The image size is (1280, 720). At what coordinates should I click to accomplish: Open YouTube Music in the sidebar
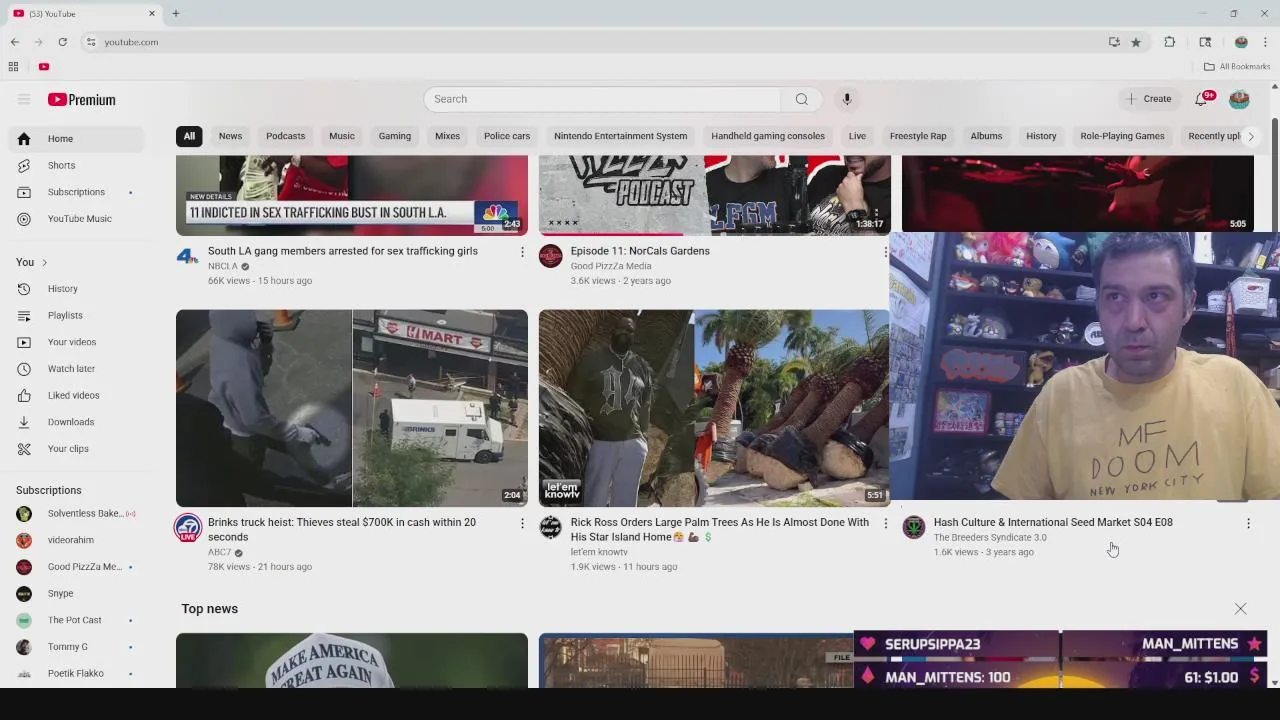coord(75,219)
